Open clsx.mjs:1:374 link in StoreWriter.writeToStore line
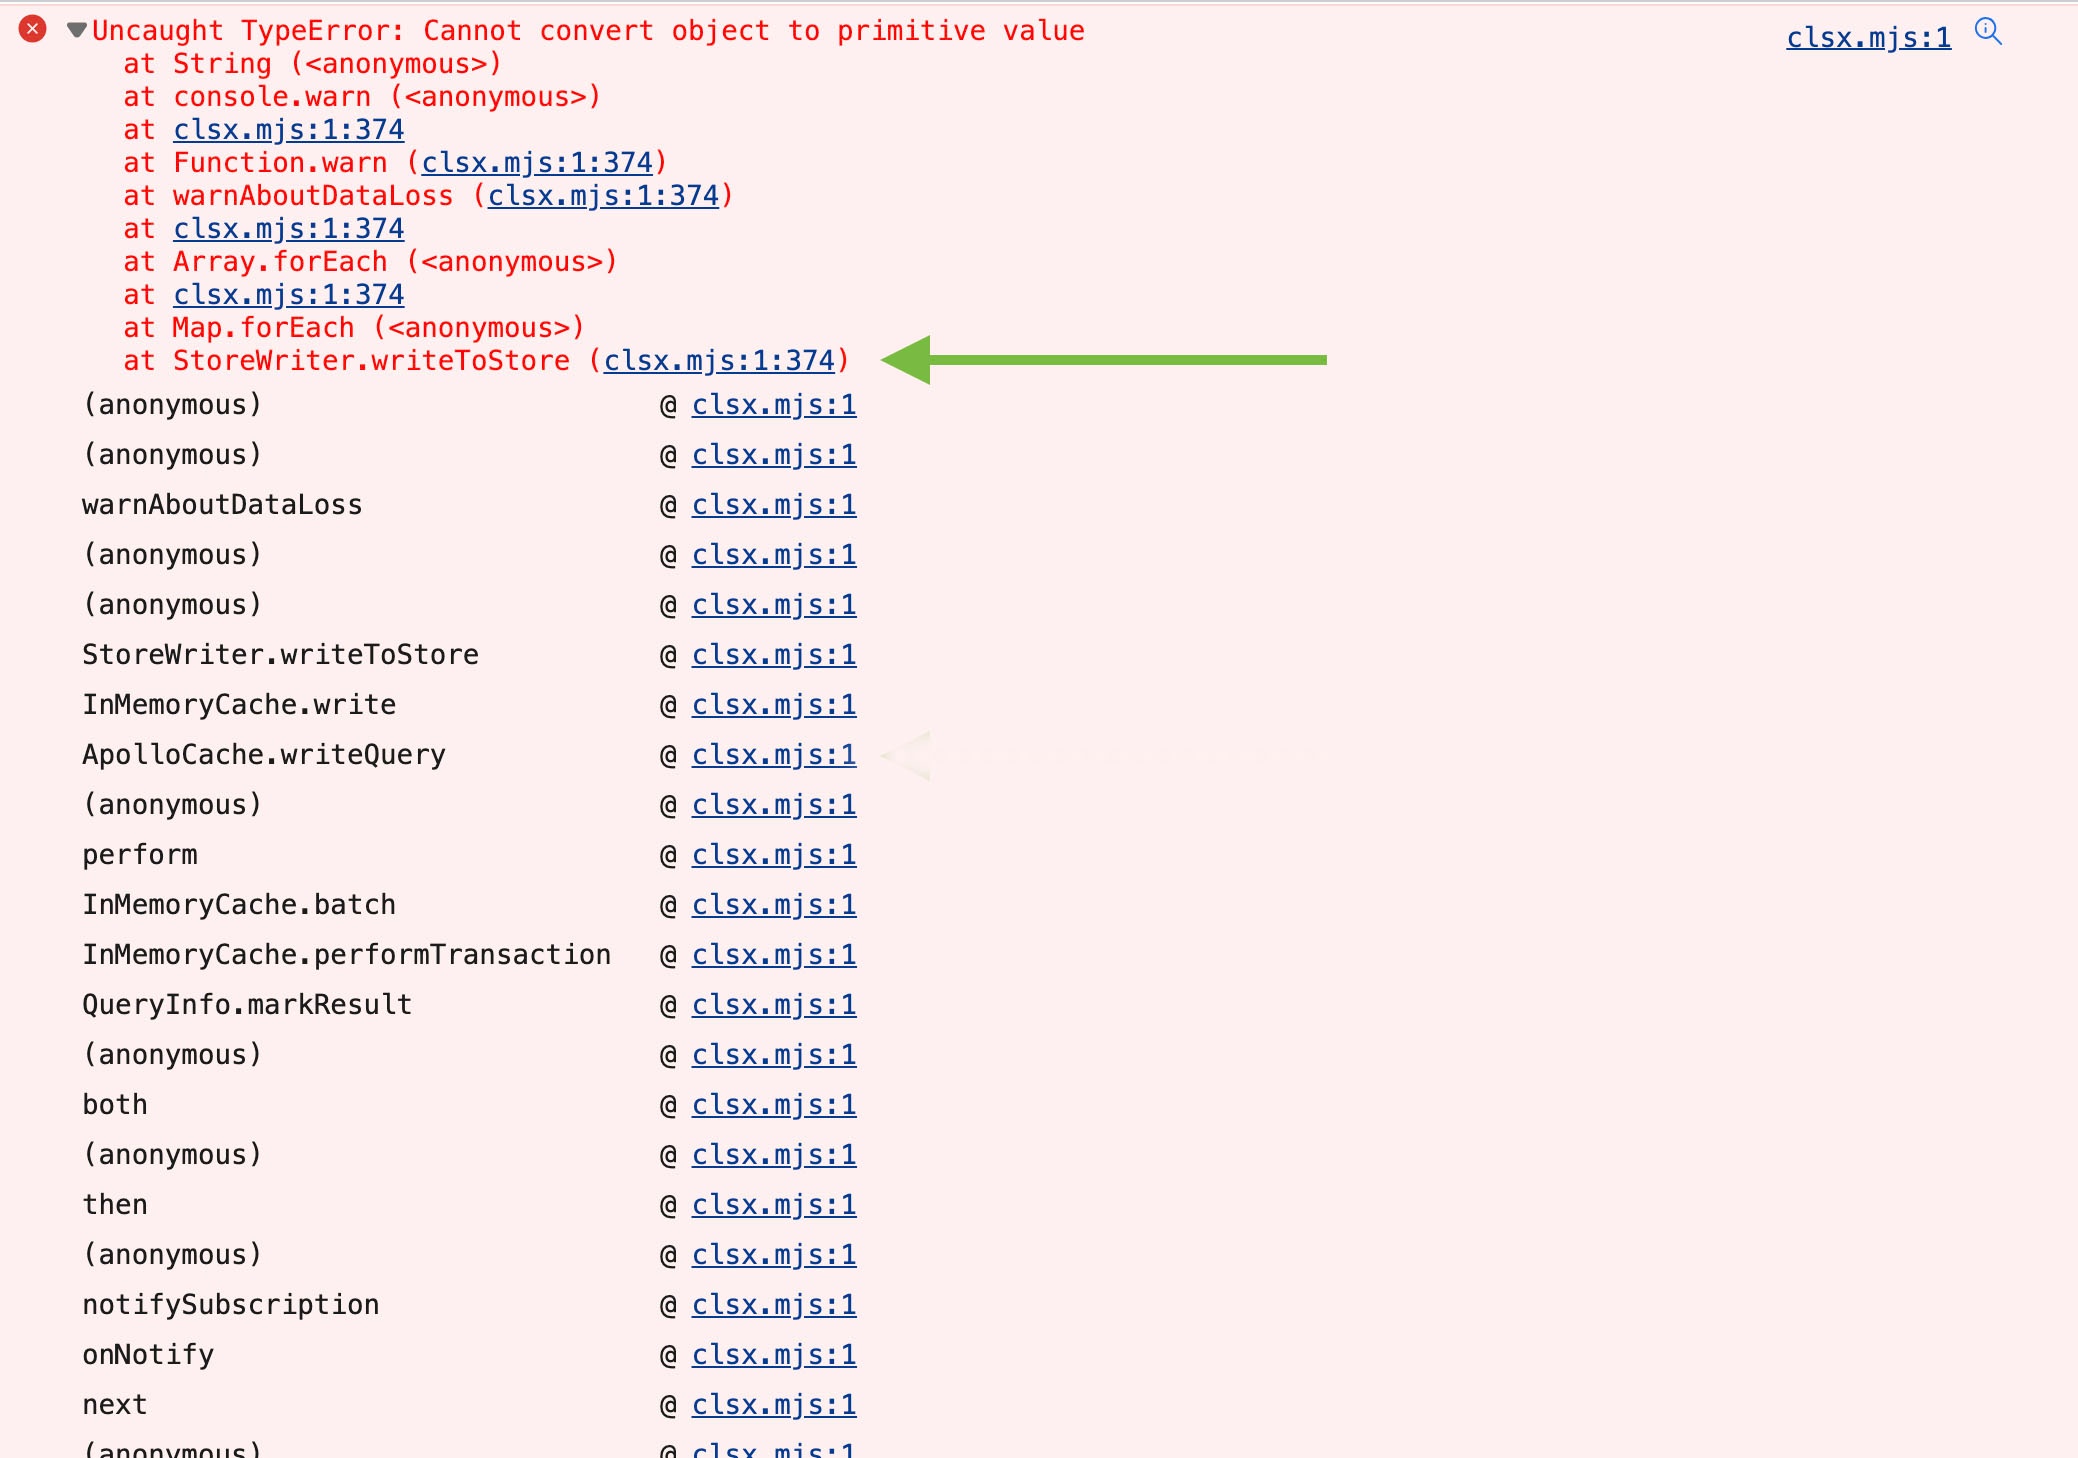This screenshot has width=2078, height=1458. (x=718, y=361)
